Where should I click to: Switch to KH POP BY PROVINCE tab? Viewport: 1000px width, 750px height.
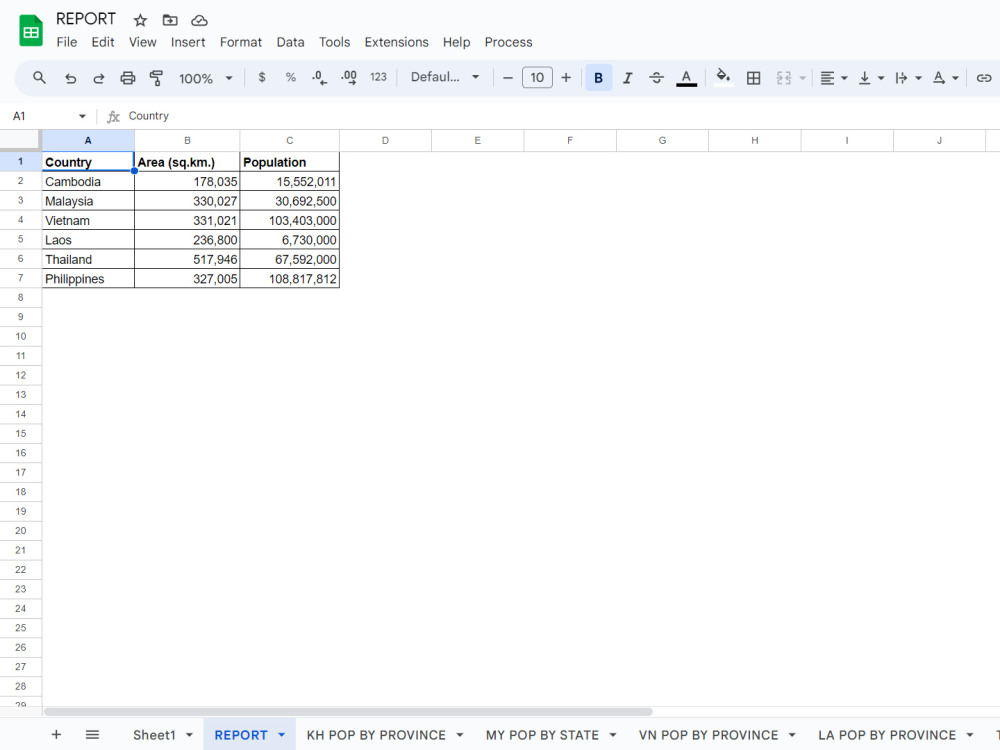(376, 735)
